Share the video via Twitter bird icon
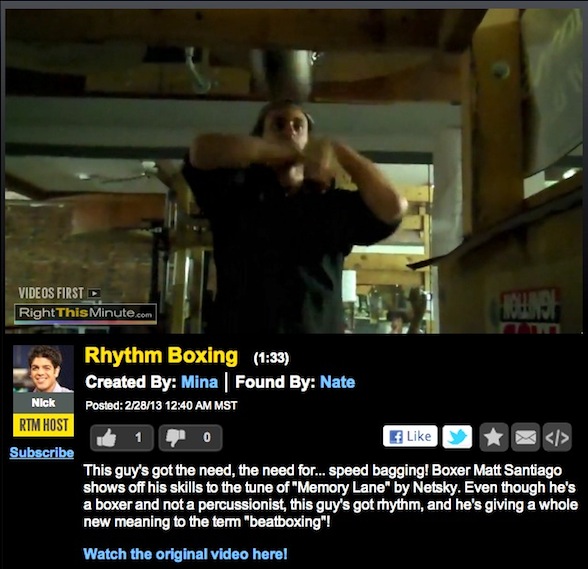588x569 pixels. [457, 437]
